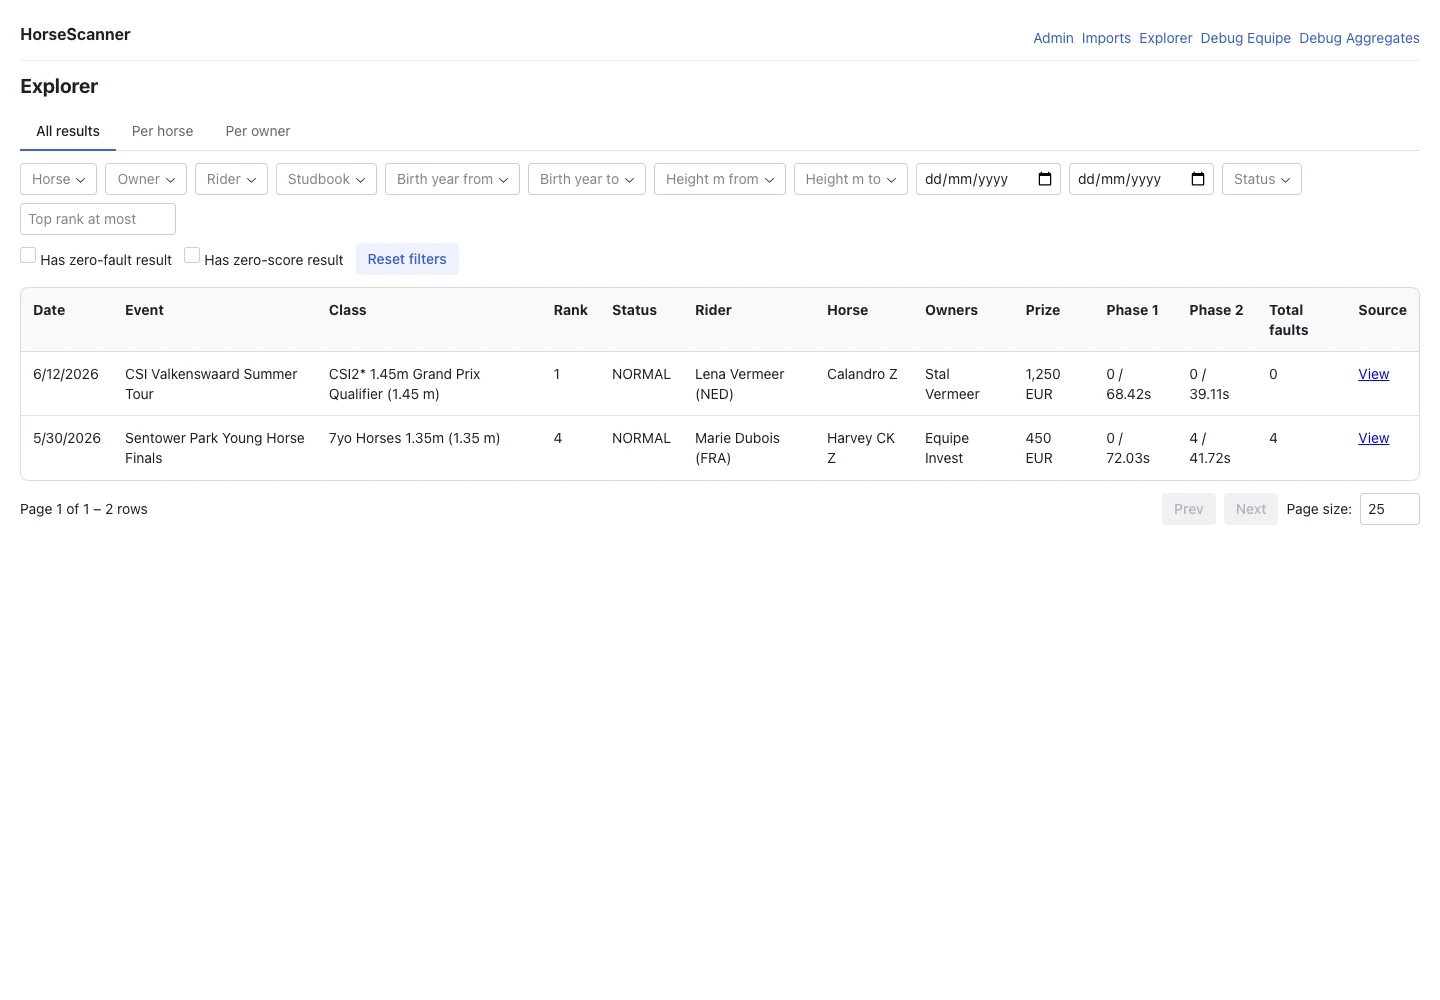Click the Prev pagination button
Screen dimensions: 1440x1000
click(1189, 509)
